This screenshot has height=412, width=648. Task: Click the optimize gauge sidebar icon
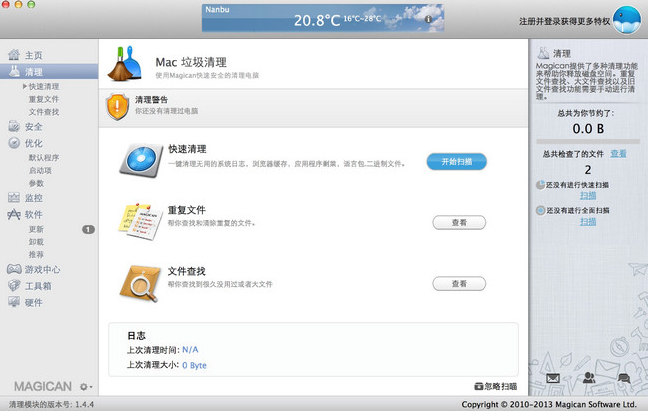click(14, 143)
